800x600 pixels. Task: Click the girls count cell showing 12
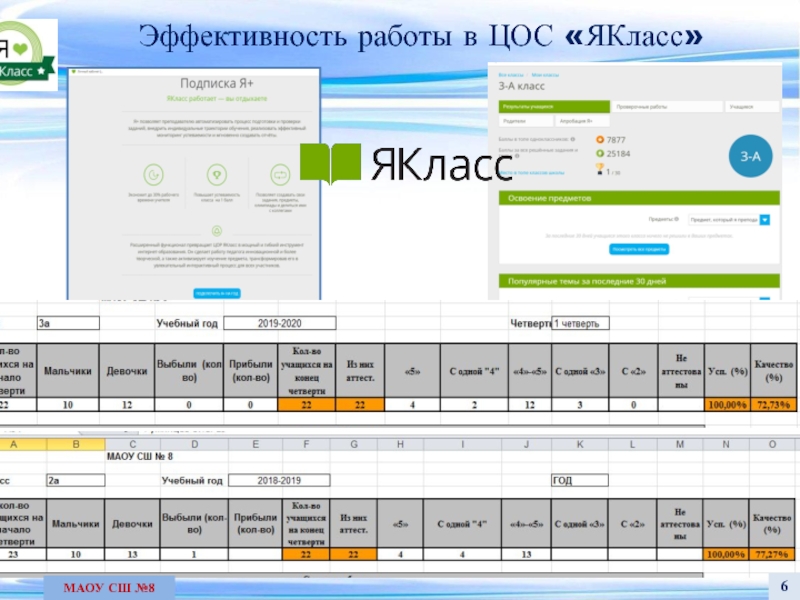(x=127, y=405)
